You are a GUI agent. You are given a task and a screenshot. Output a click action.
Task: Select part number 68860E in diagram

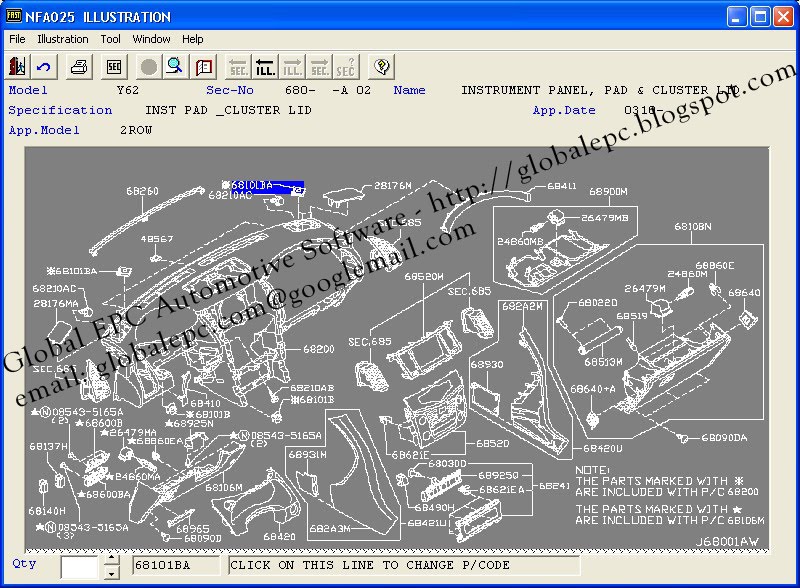(715, 265)
